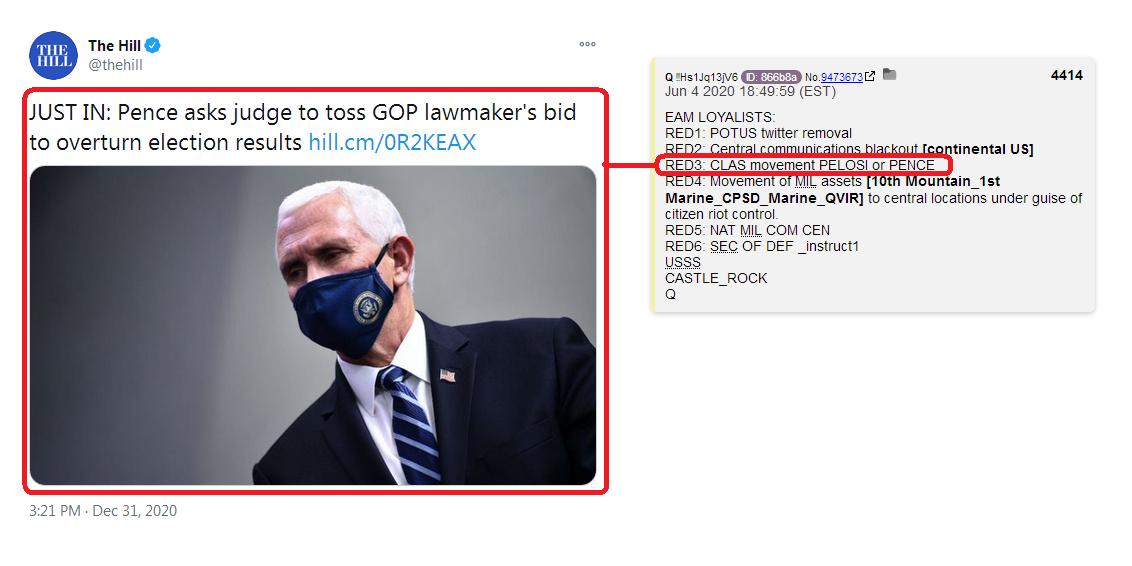Open the external link icon beside 9473673
The height and width of the screenshot is (566, 1132).
coord(870,76)
